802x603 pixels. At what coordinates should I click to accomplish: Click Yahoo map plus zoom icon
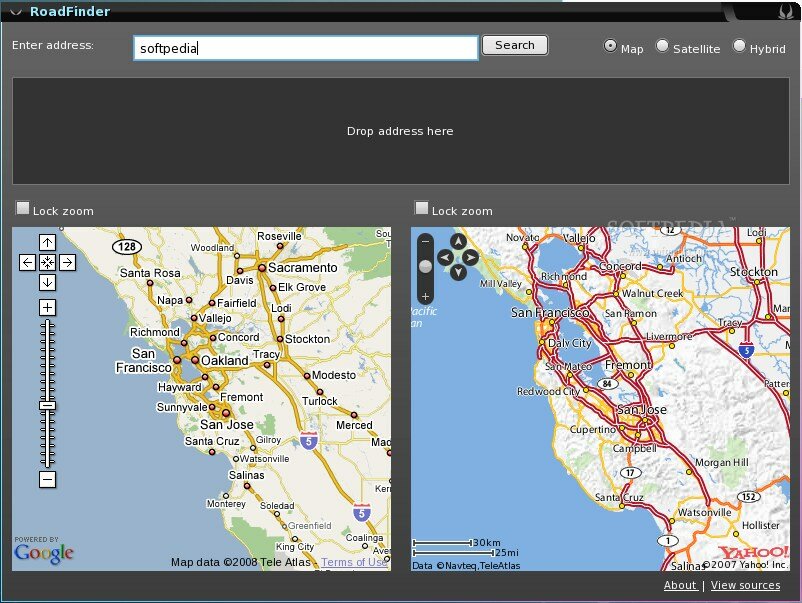425,296
